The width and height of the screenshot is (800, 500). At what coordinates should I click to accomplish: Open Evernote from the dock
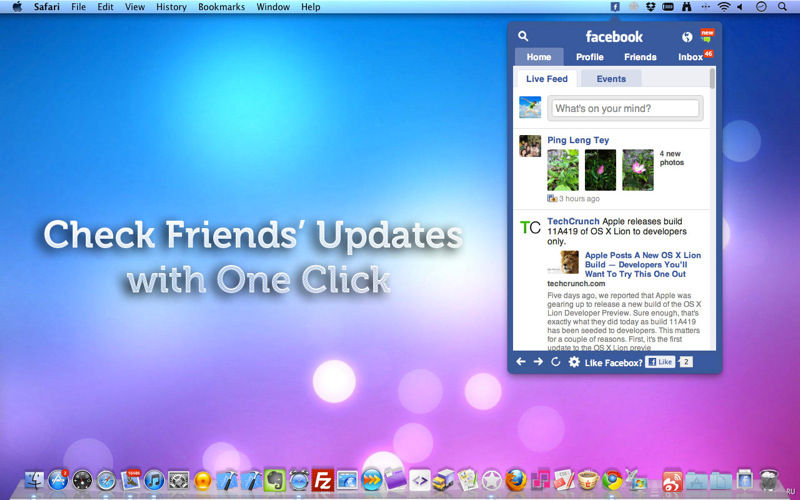tap(275, 480)
